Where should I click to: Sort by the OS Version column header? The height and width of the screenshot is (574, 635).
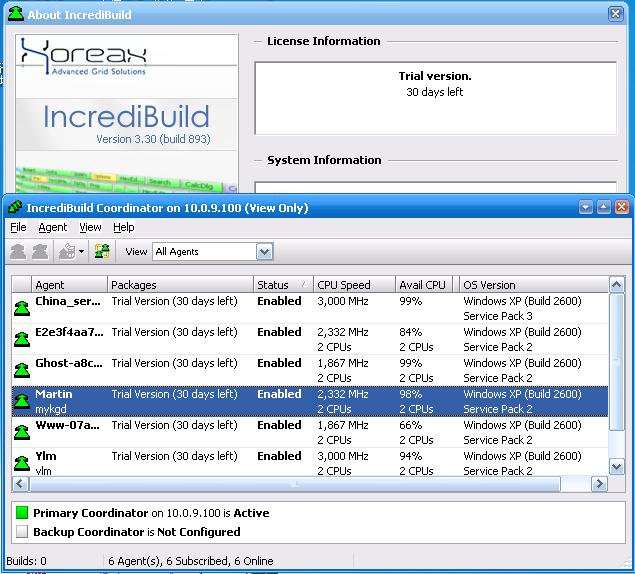click(534, 285)
